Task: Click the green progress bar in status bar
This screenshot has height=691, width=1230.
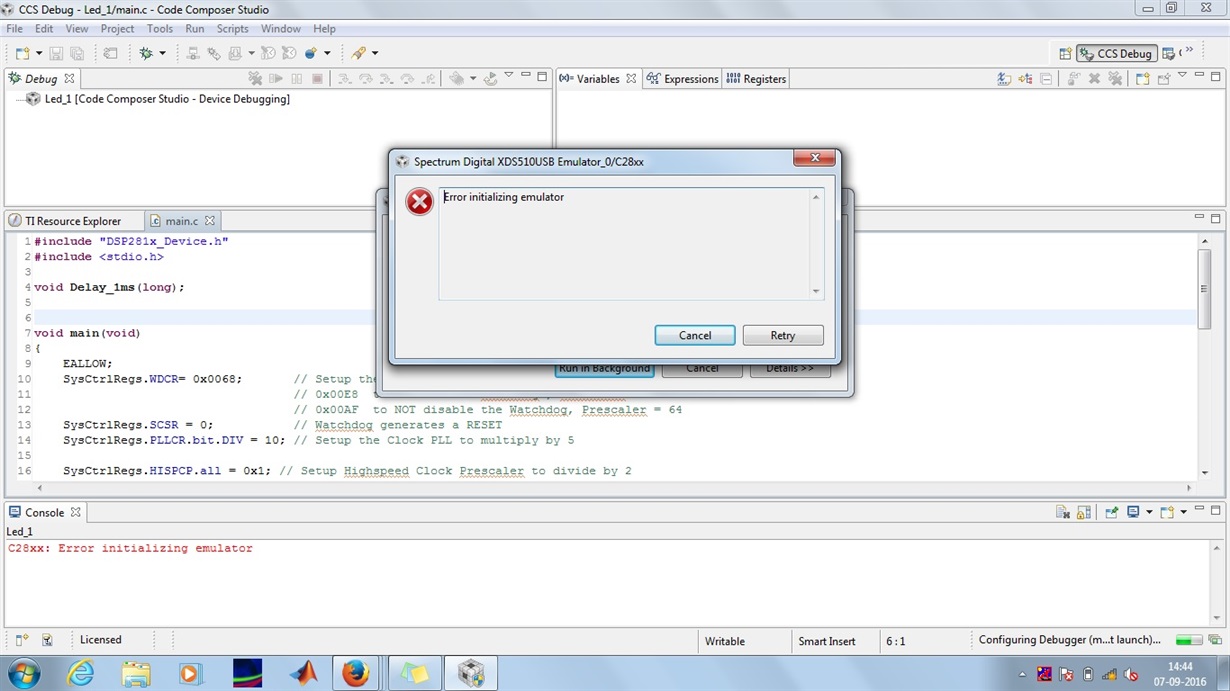Action: (1189, 641)
